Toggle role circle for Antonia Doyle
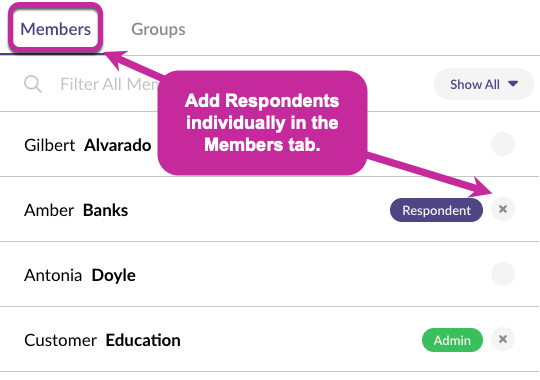This screenshot has width=540, height=380. coord(503,274)
